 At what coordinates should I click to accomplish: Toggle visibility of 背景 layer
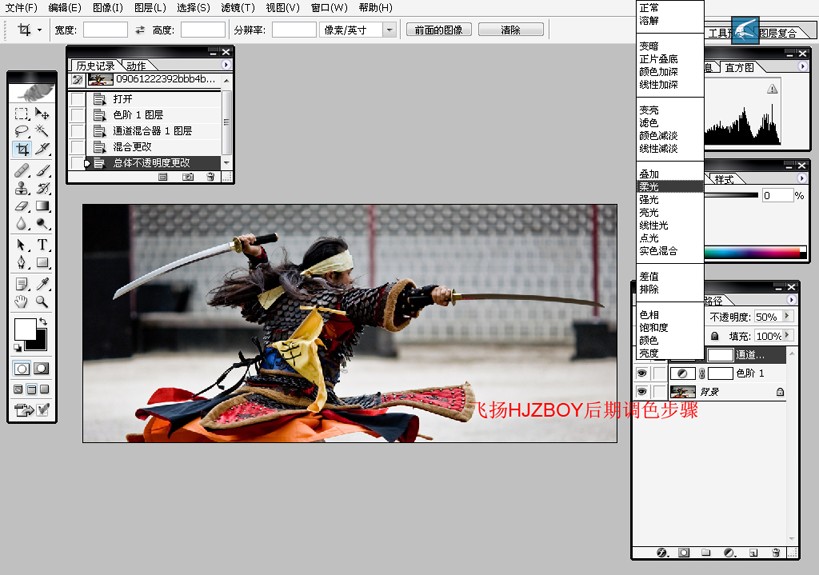(x=642, y=391)
